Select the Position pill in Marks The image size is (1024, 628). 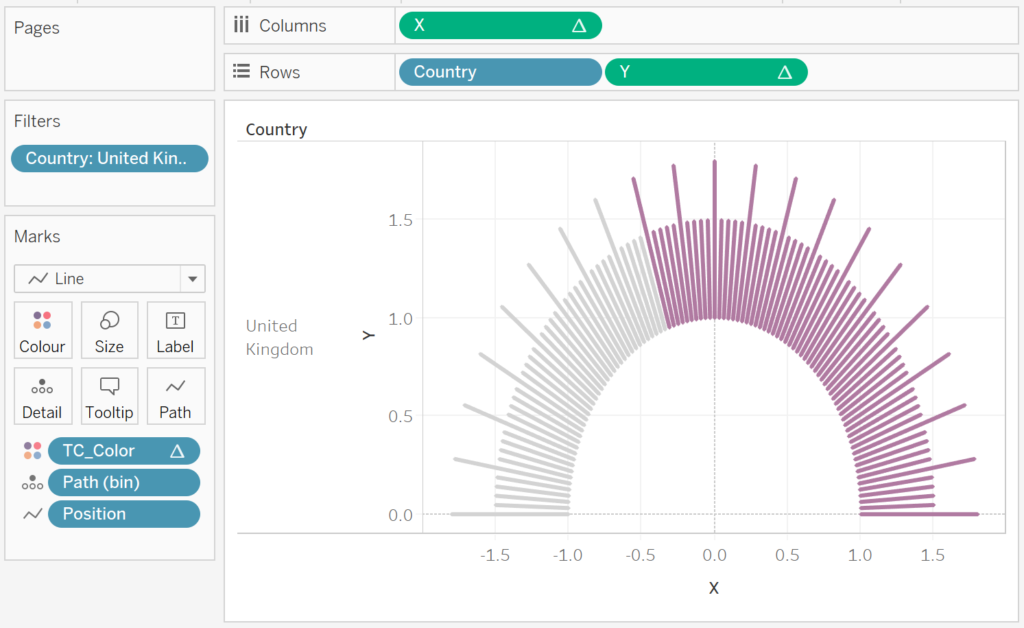pyautogui.click(x=124, y=514)
